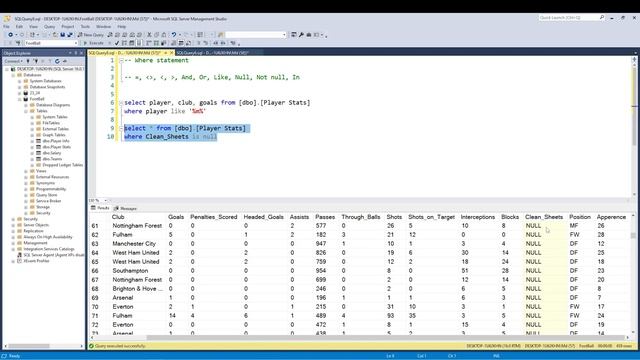Image resolution: width=640 pixels, height=360 pixels.
Task: Close the active yellow SQLQuery tab
Action: [171, 53]
